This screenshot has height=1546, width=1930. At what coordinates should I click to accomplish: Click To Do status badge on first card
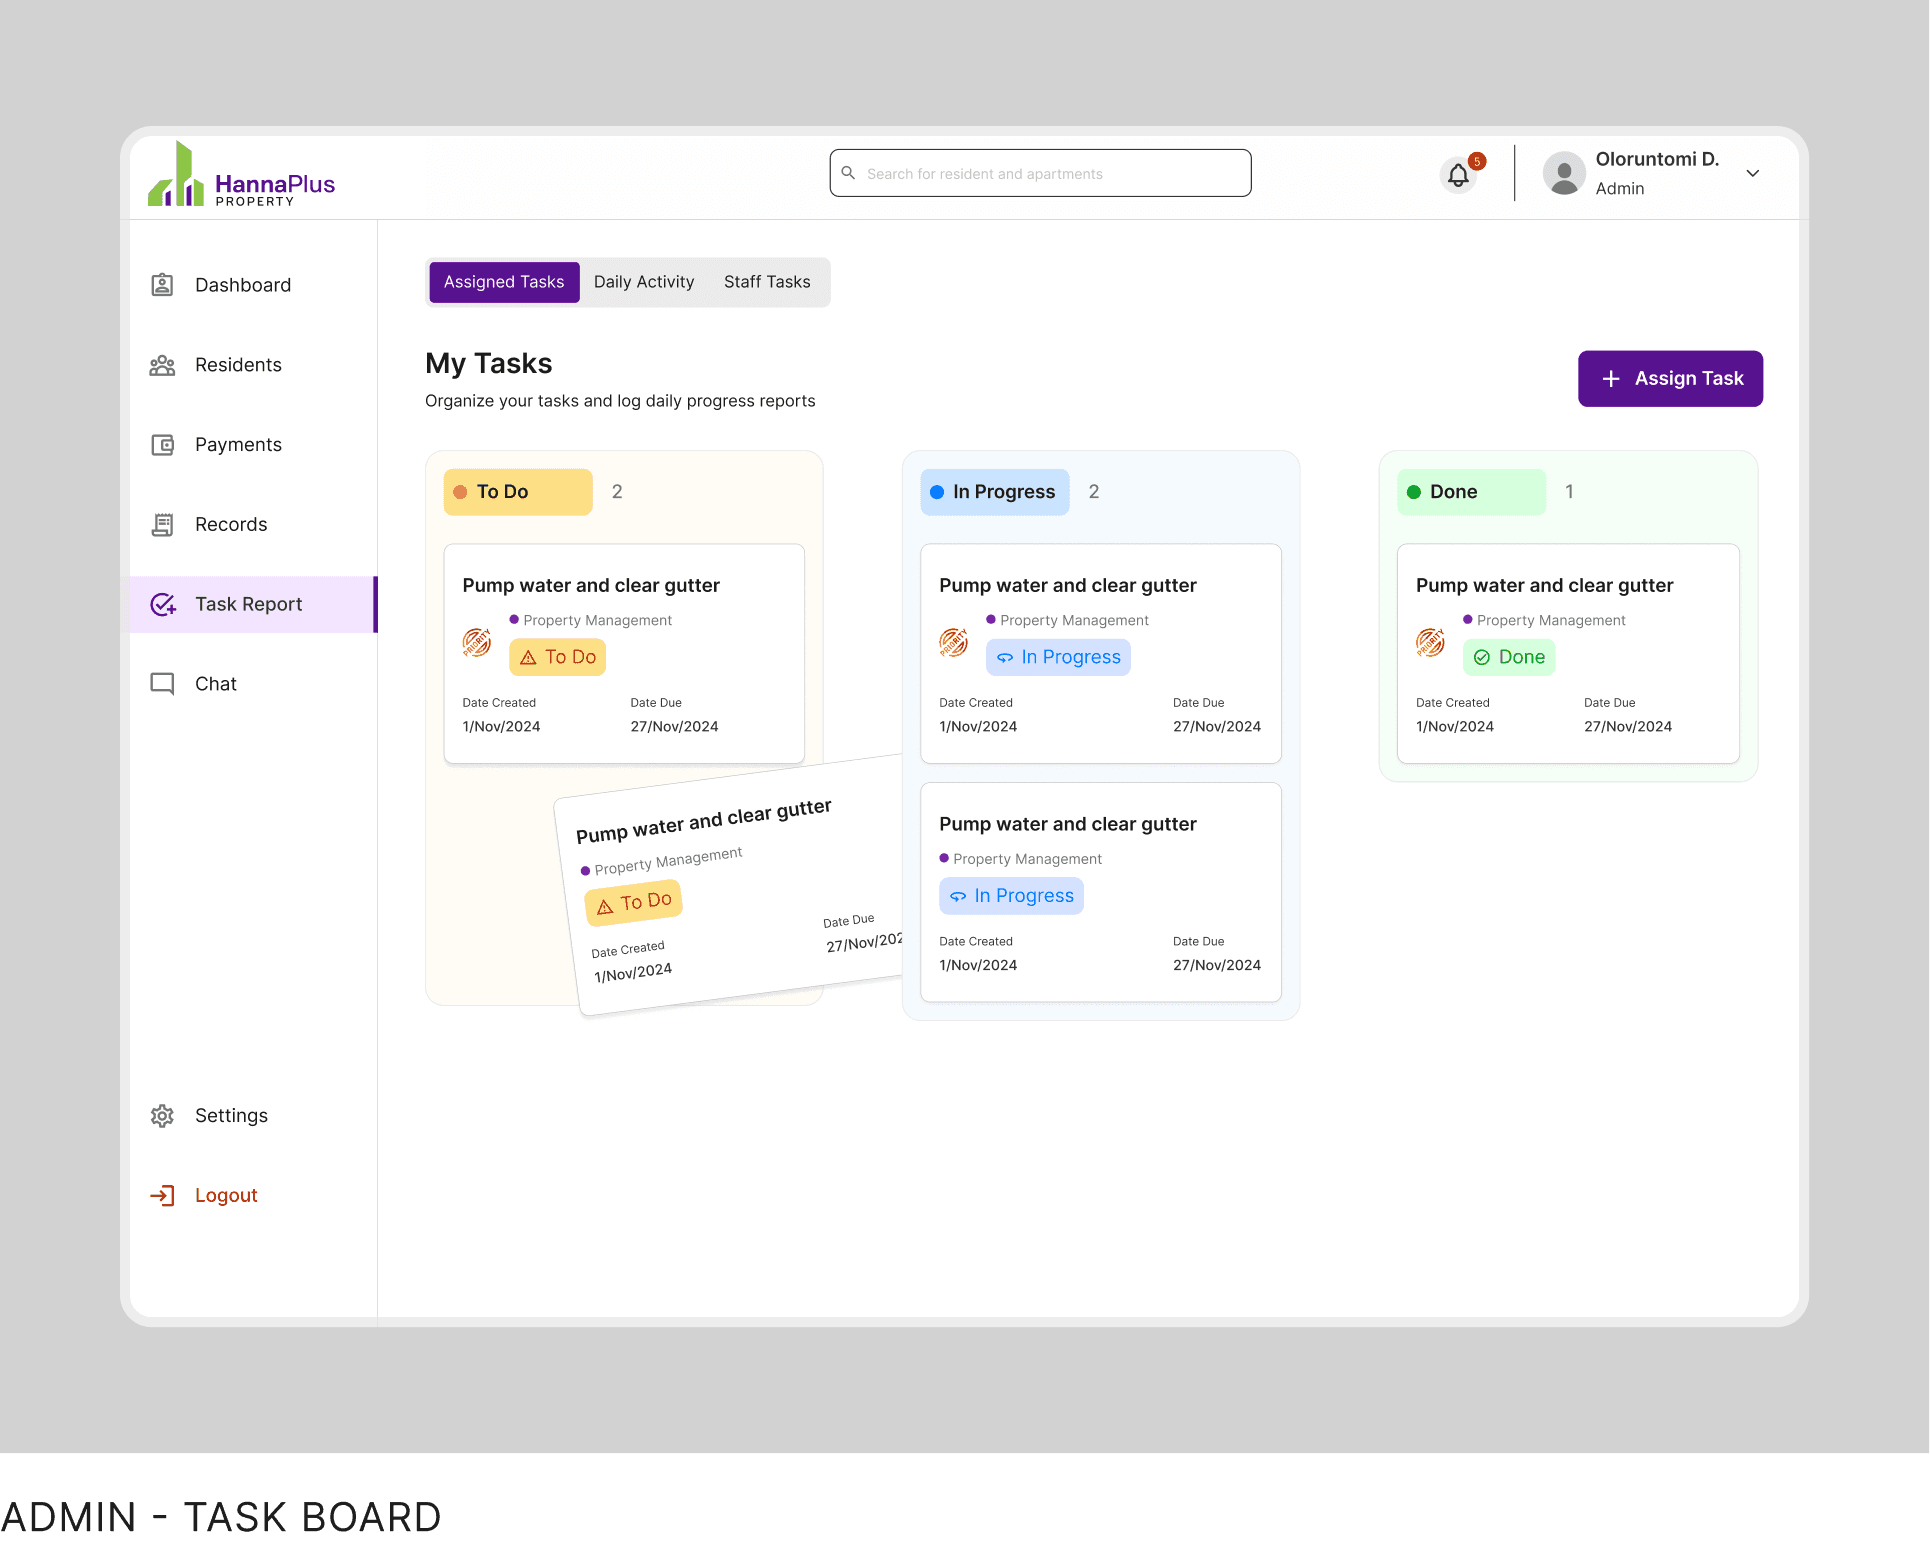click(558, 658)
